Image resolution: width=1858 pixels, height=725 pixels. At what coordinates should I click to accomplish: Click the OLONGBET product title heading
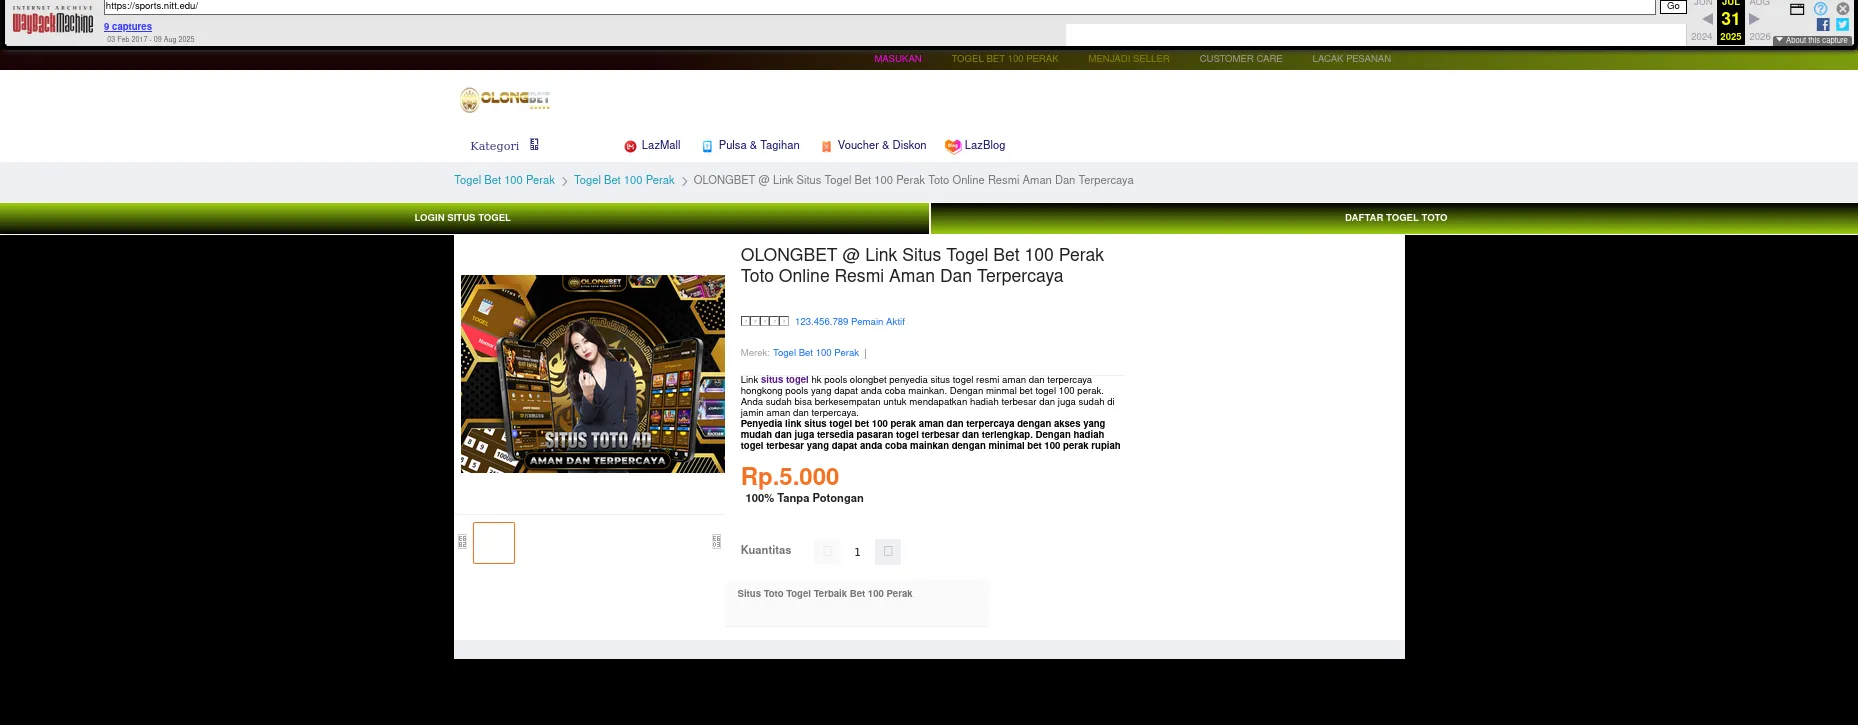(x=922, y=266)
